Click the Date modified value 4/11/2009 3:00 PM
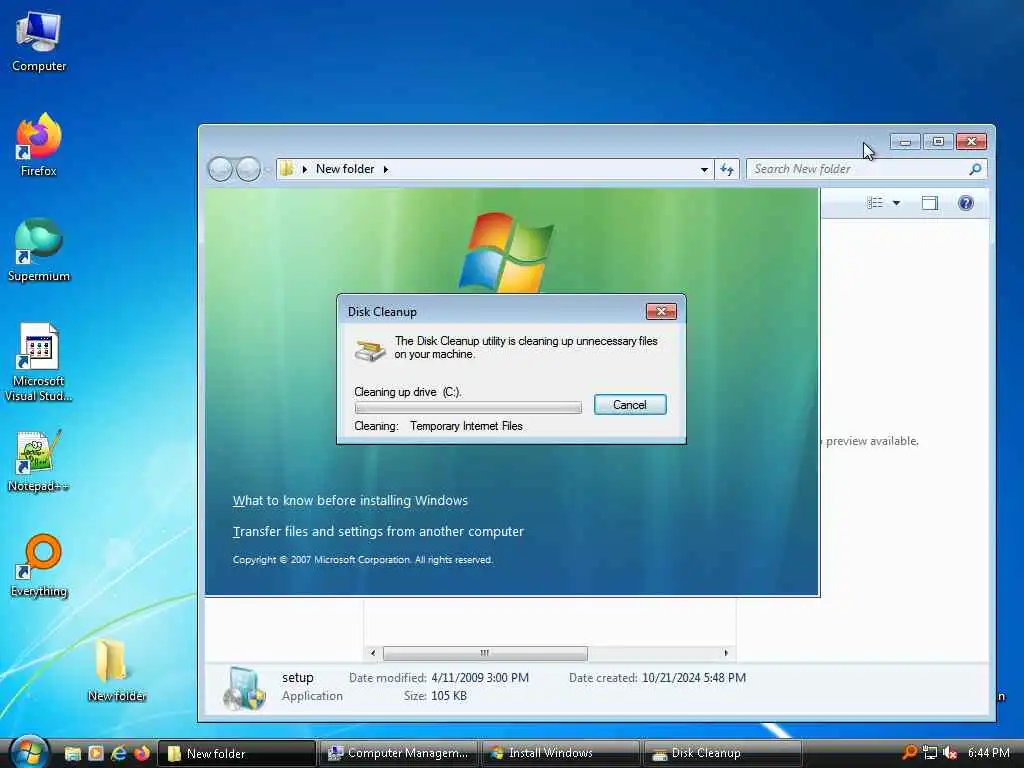Viewport: 1024px width, 768px height. click(x=480, y=678)
